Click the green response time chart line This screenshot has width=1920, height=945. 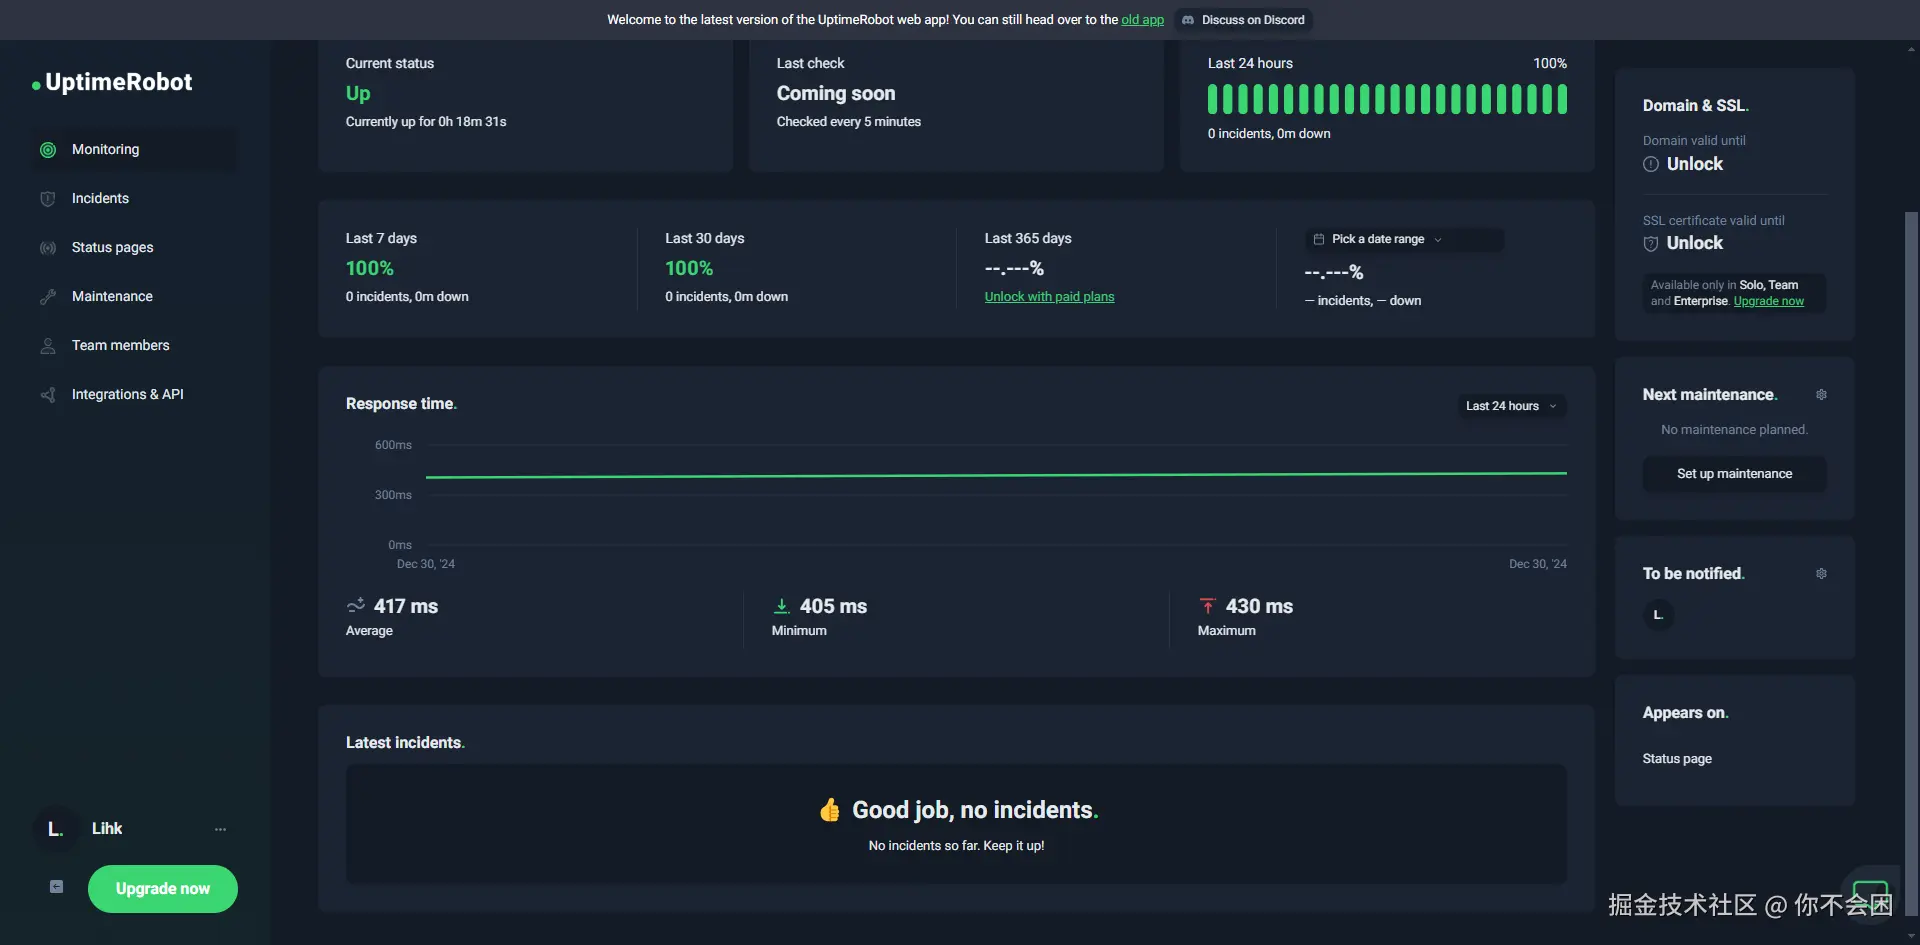[996, 476]
